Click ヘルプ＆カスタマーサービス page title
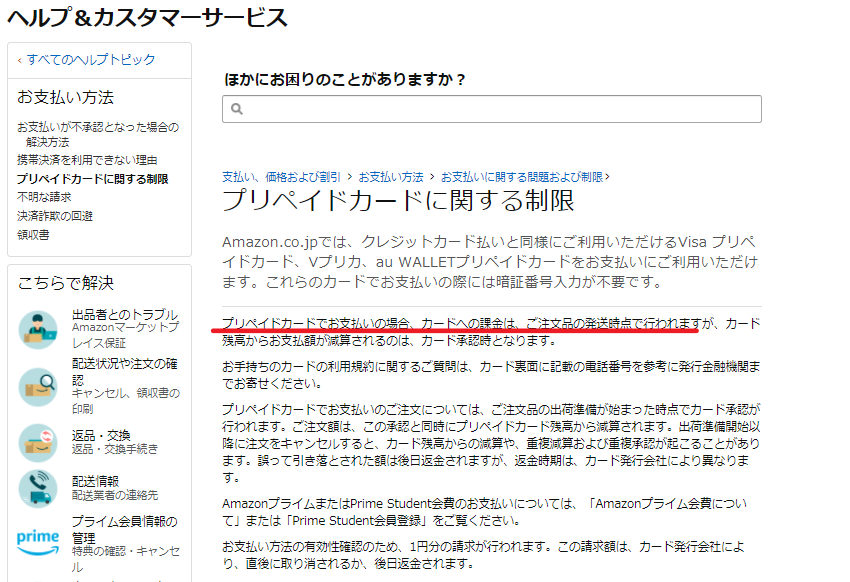Screen dimensions: 850x582 click(147, 17)
